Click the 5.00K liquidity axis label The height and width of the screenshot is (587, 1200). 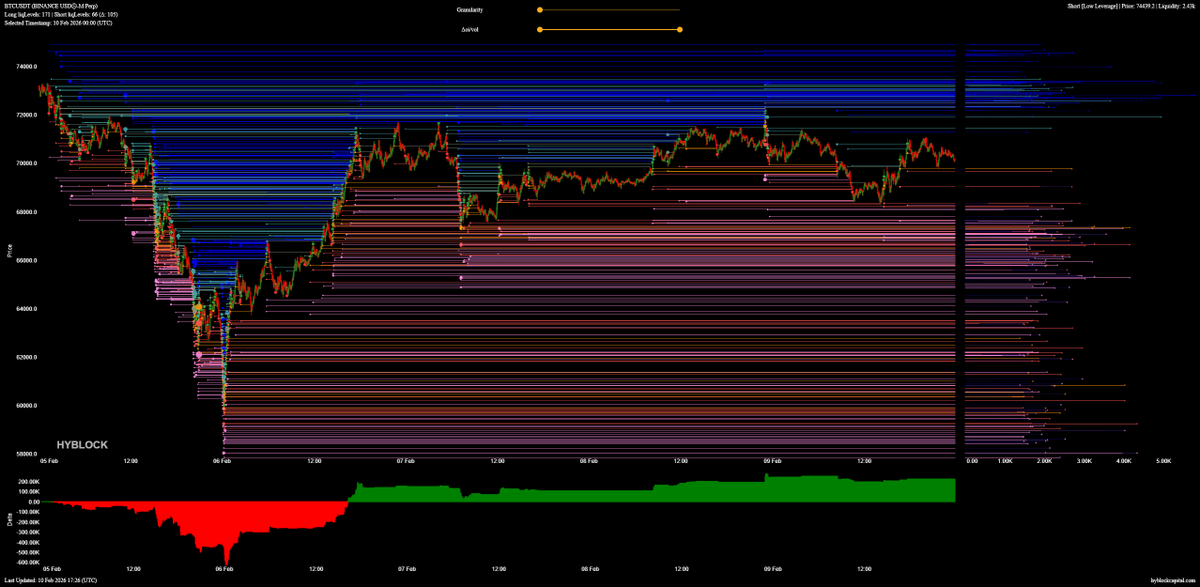pos(1163,462)
